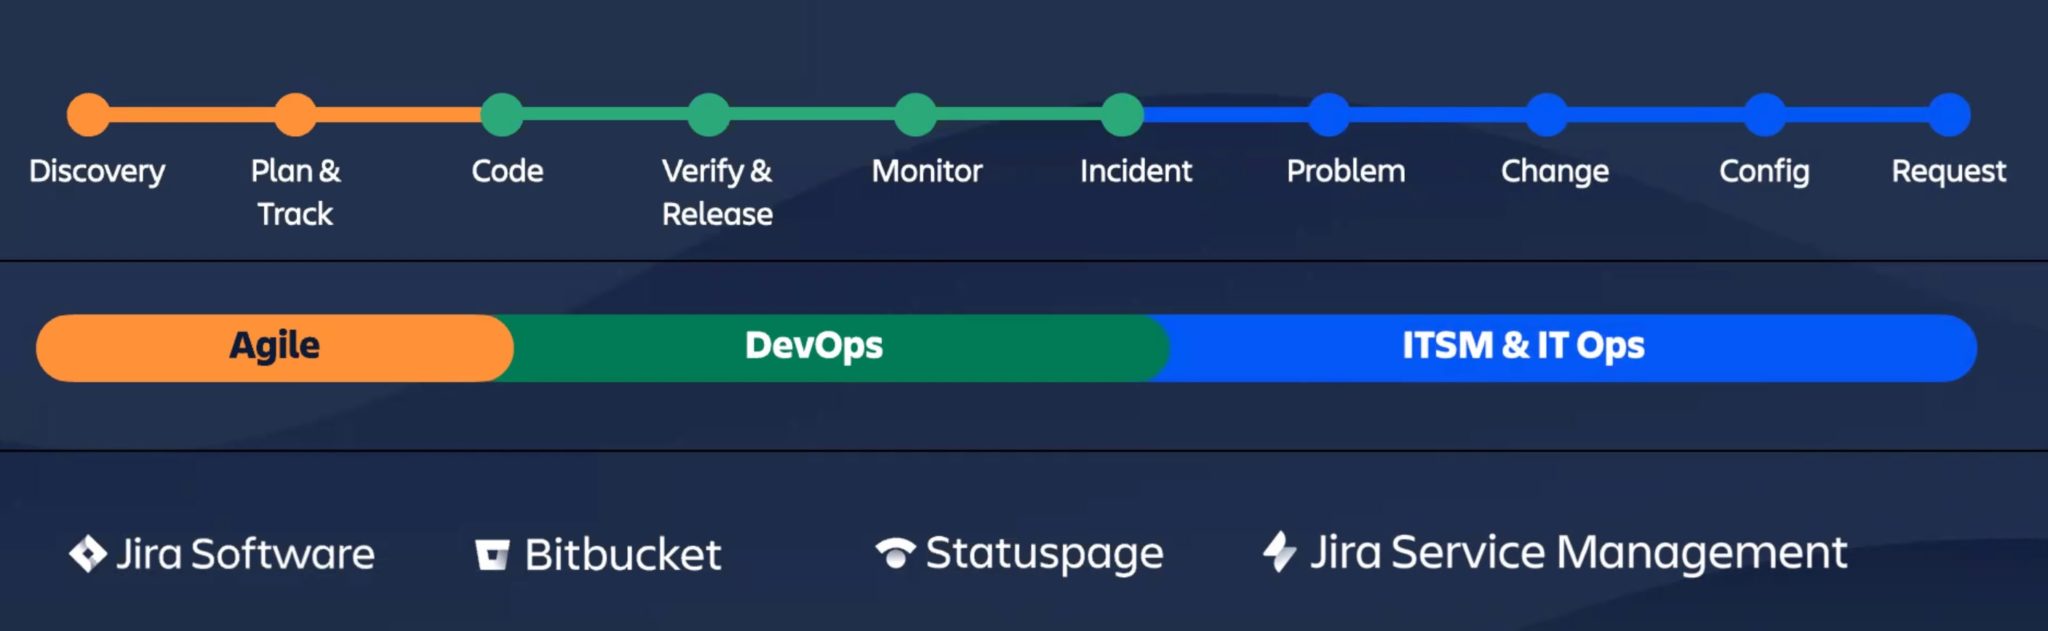Select the blue Problem timeline dot
This screenshot has width=2048, height=631.
(x=1329, y=115)
